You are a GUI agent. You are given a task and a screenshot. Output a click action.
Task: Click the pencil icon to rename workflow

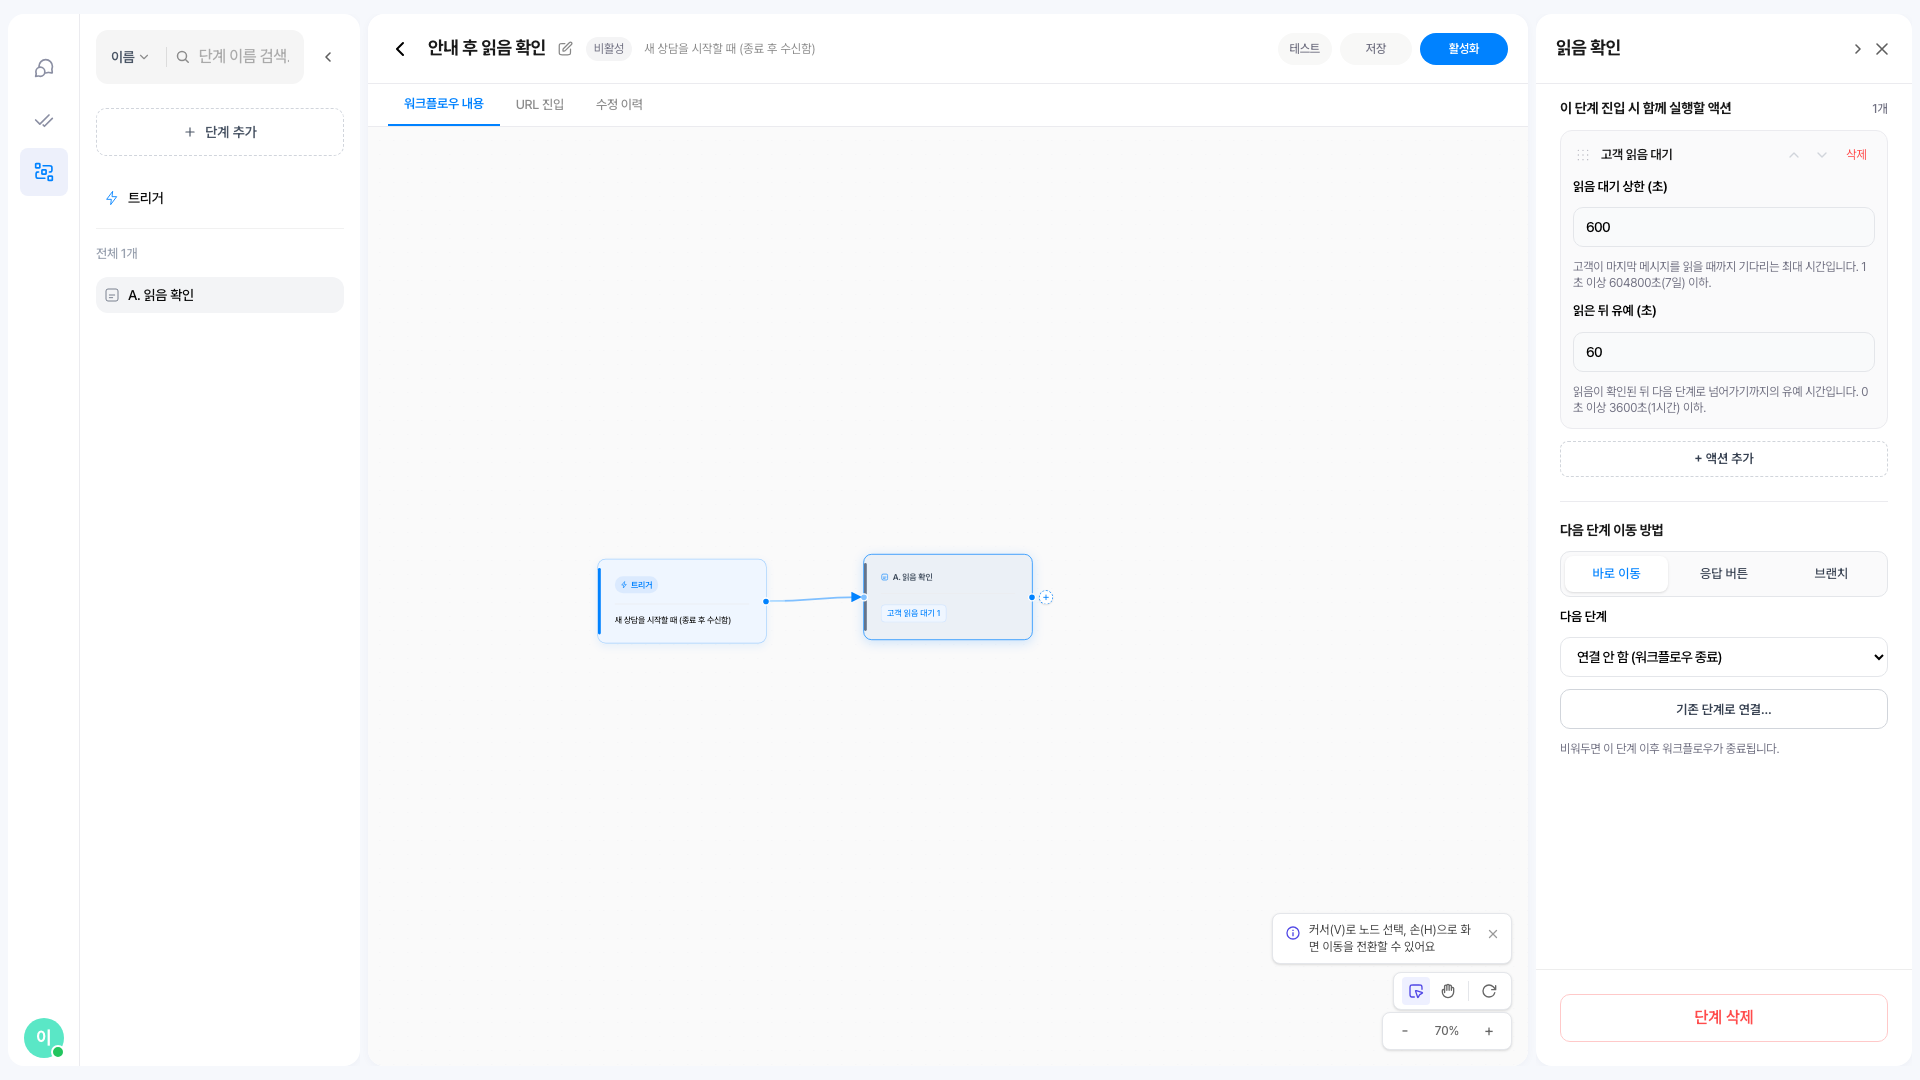point(565,49)
